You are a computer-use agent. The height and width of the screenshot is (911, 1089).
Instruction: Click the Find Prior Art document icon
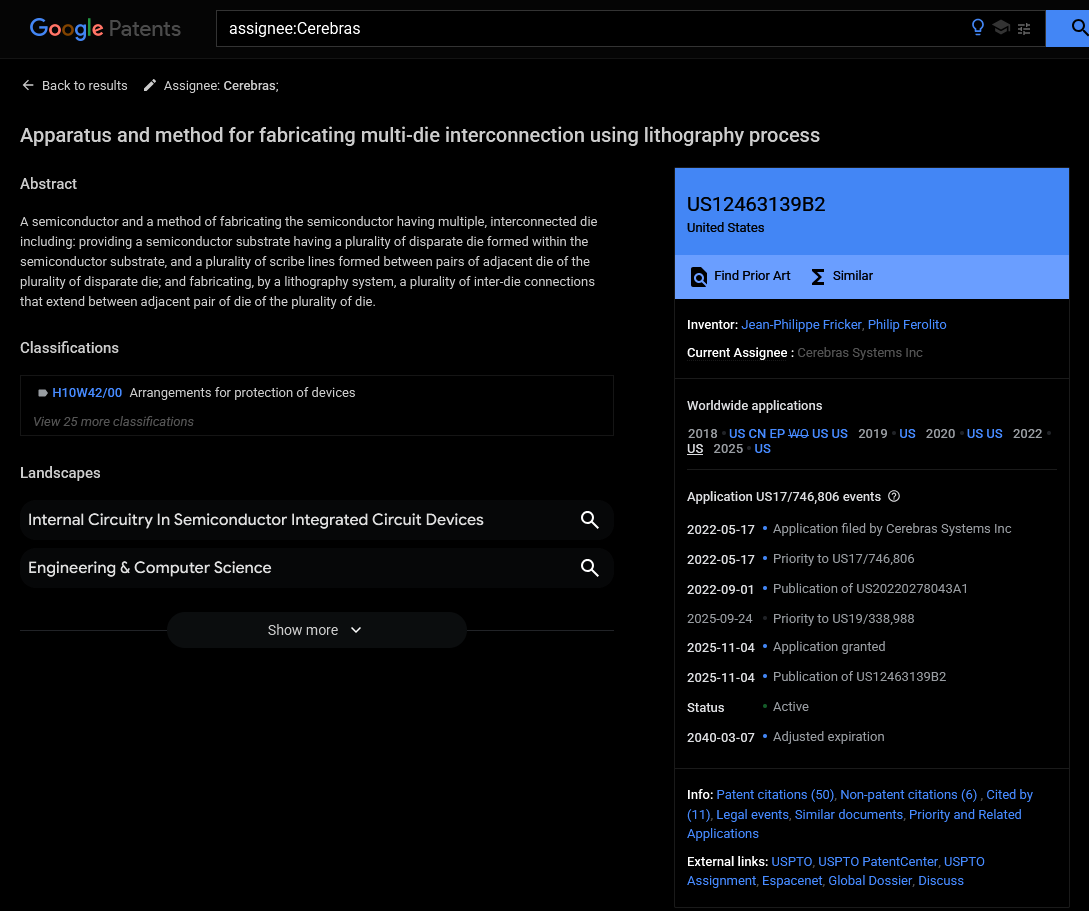[x=698, y=276]
